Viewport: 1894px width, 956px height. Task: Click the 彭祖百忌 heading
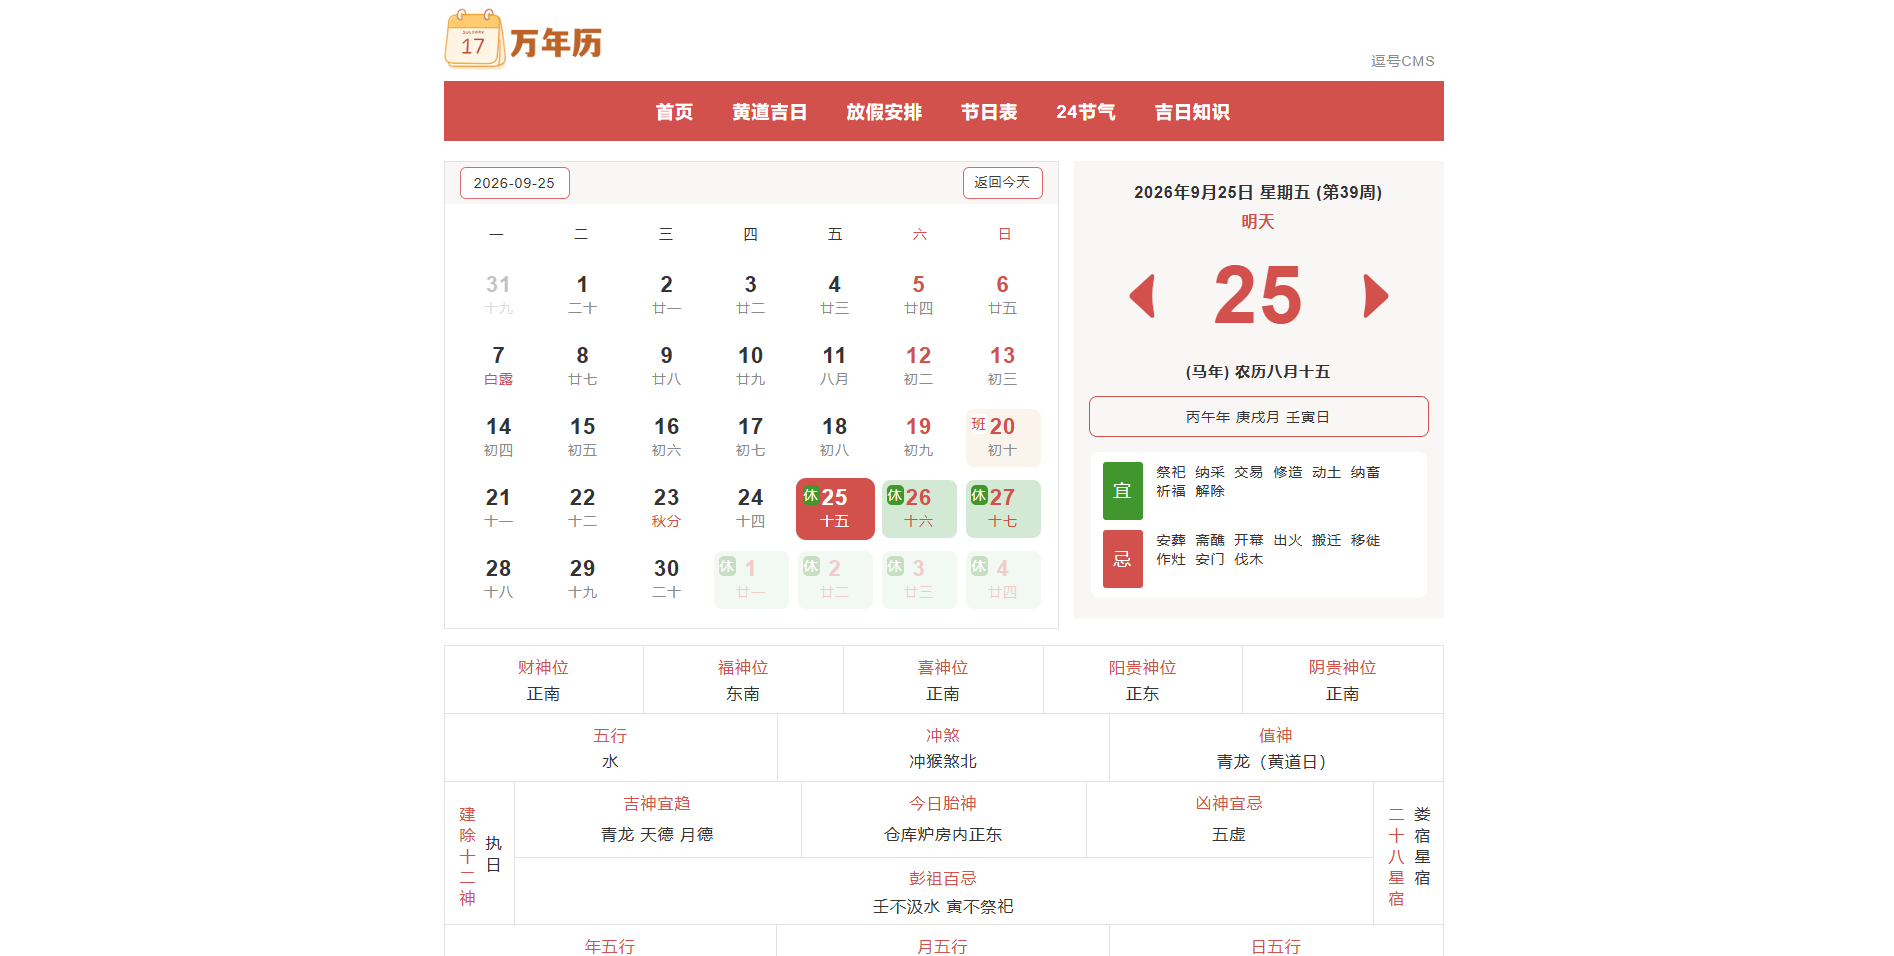(x=943, y=878)
